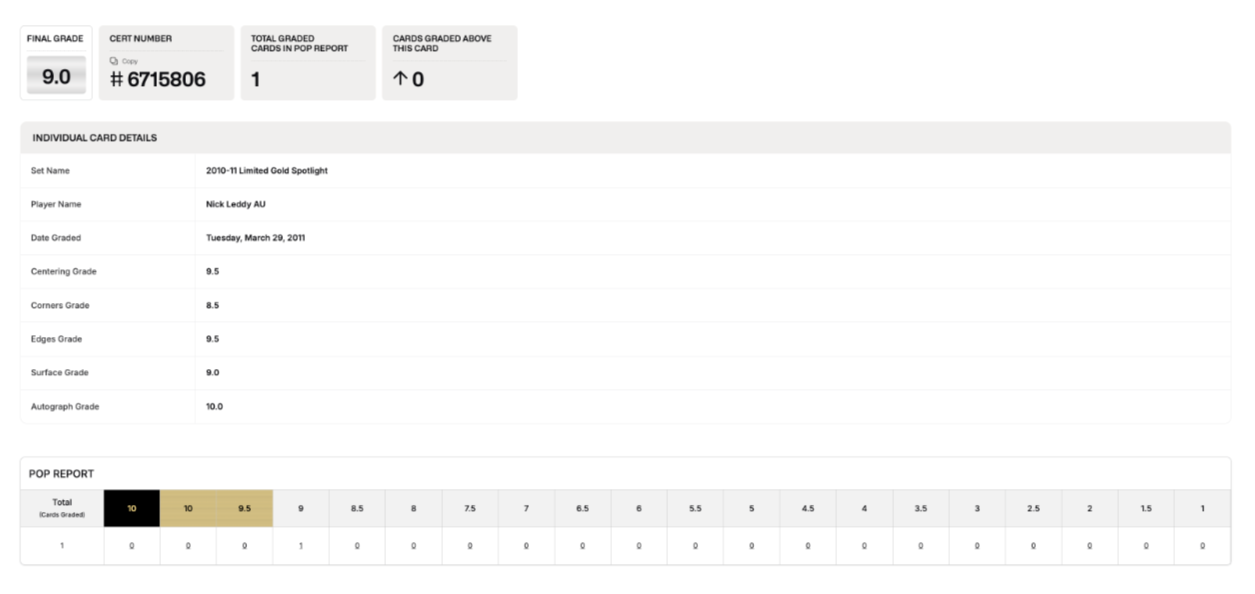Click the player name Nick Leddy AU

coord(229,204)
